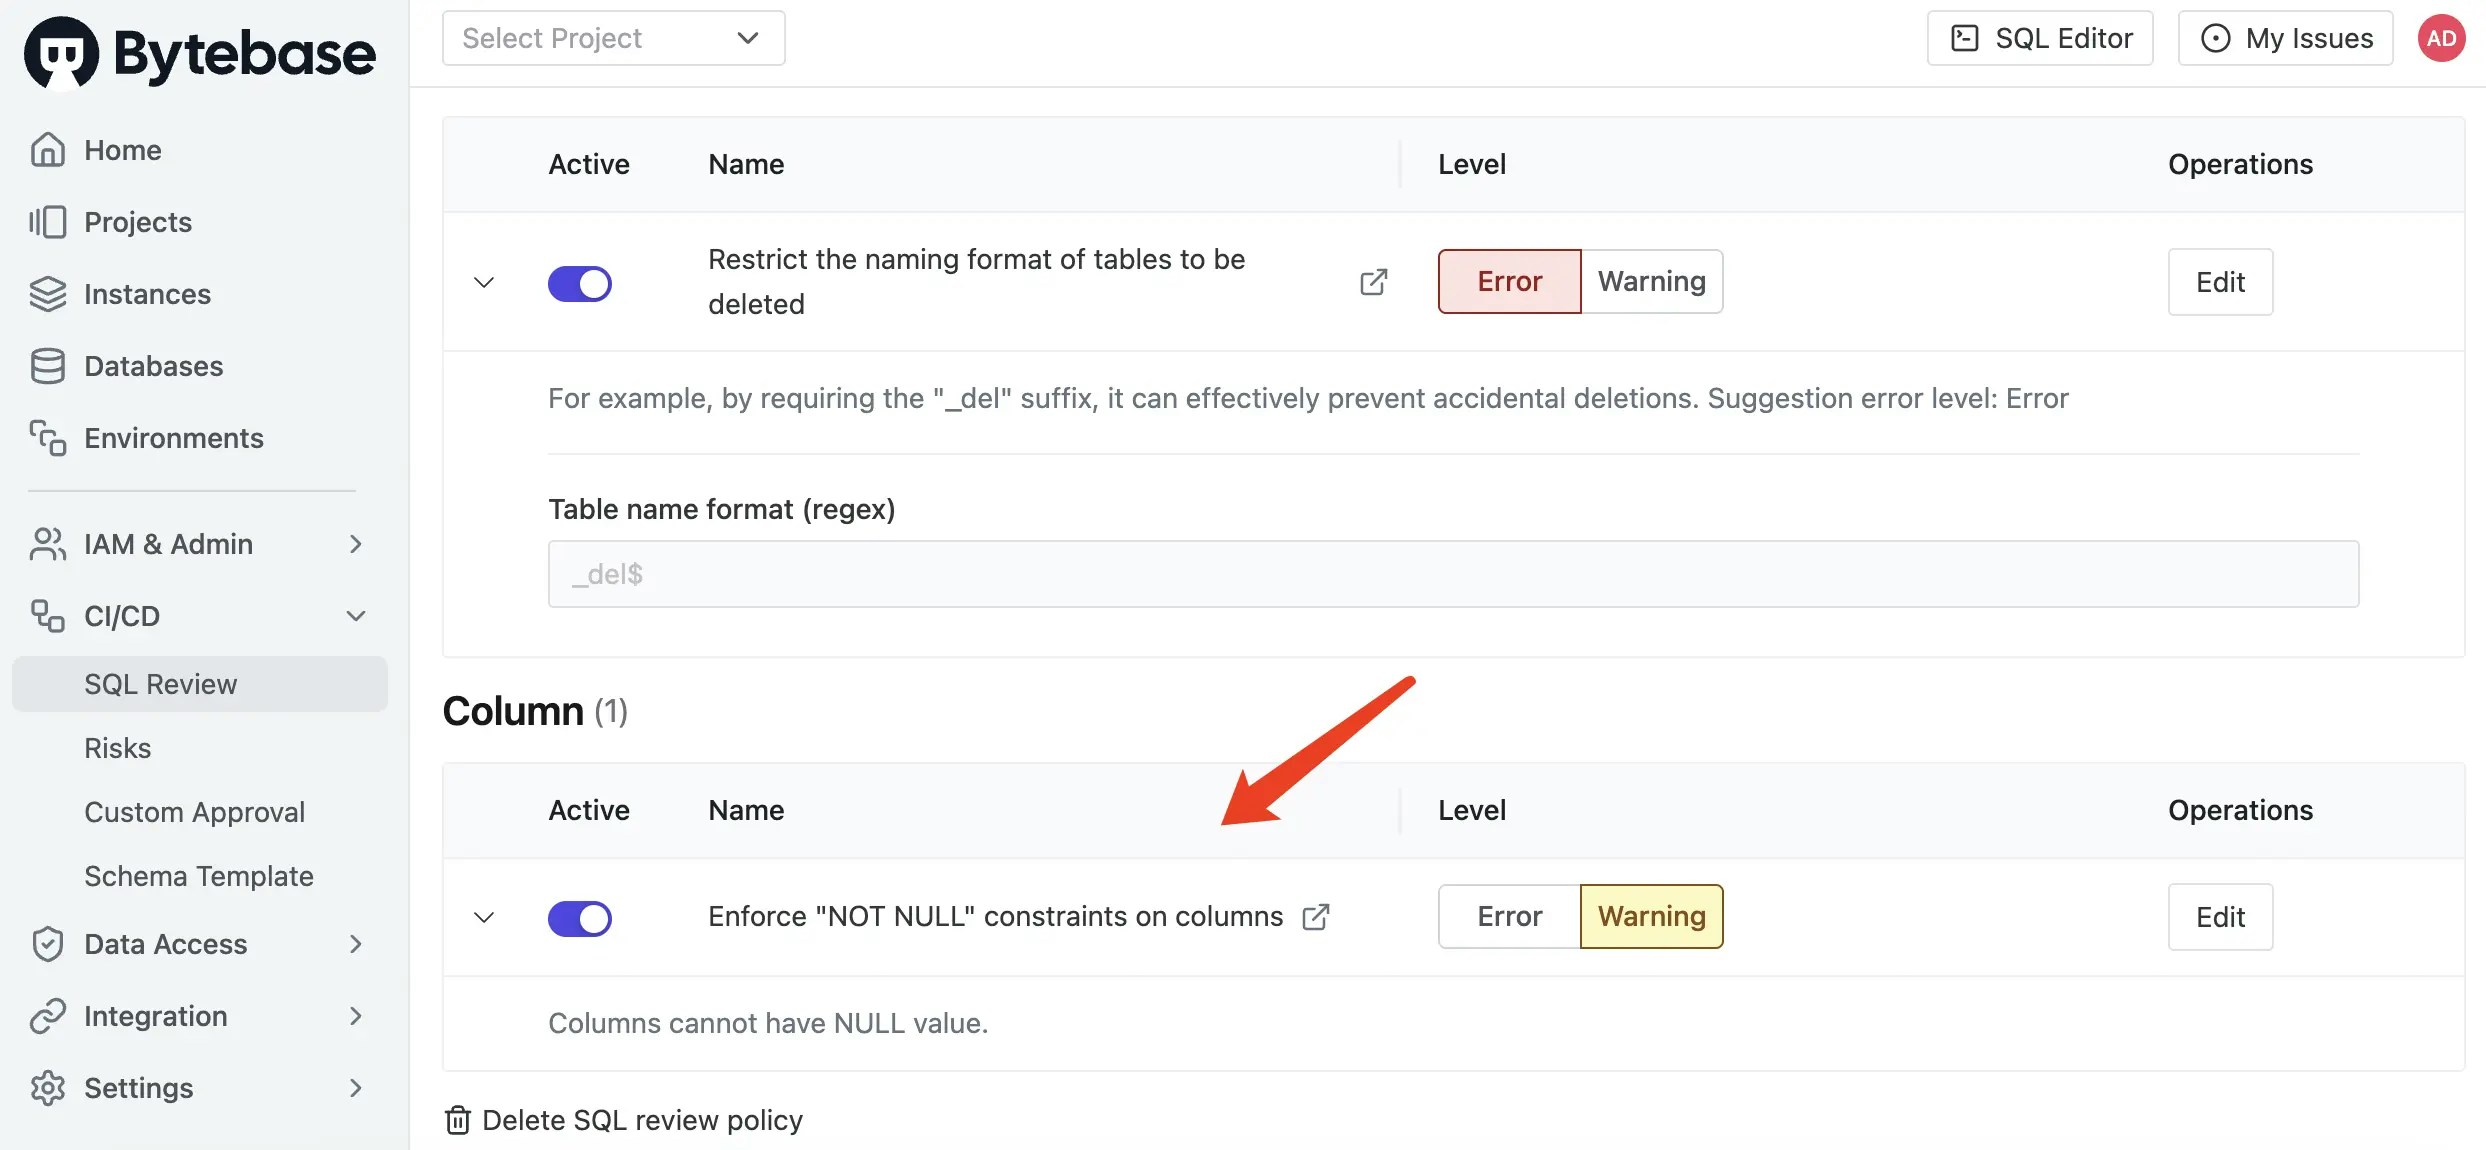The width and height of the screenshot is (2486, 1150).
Task: Select the Instances sidebar icon
Action: point(48,293)
